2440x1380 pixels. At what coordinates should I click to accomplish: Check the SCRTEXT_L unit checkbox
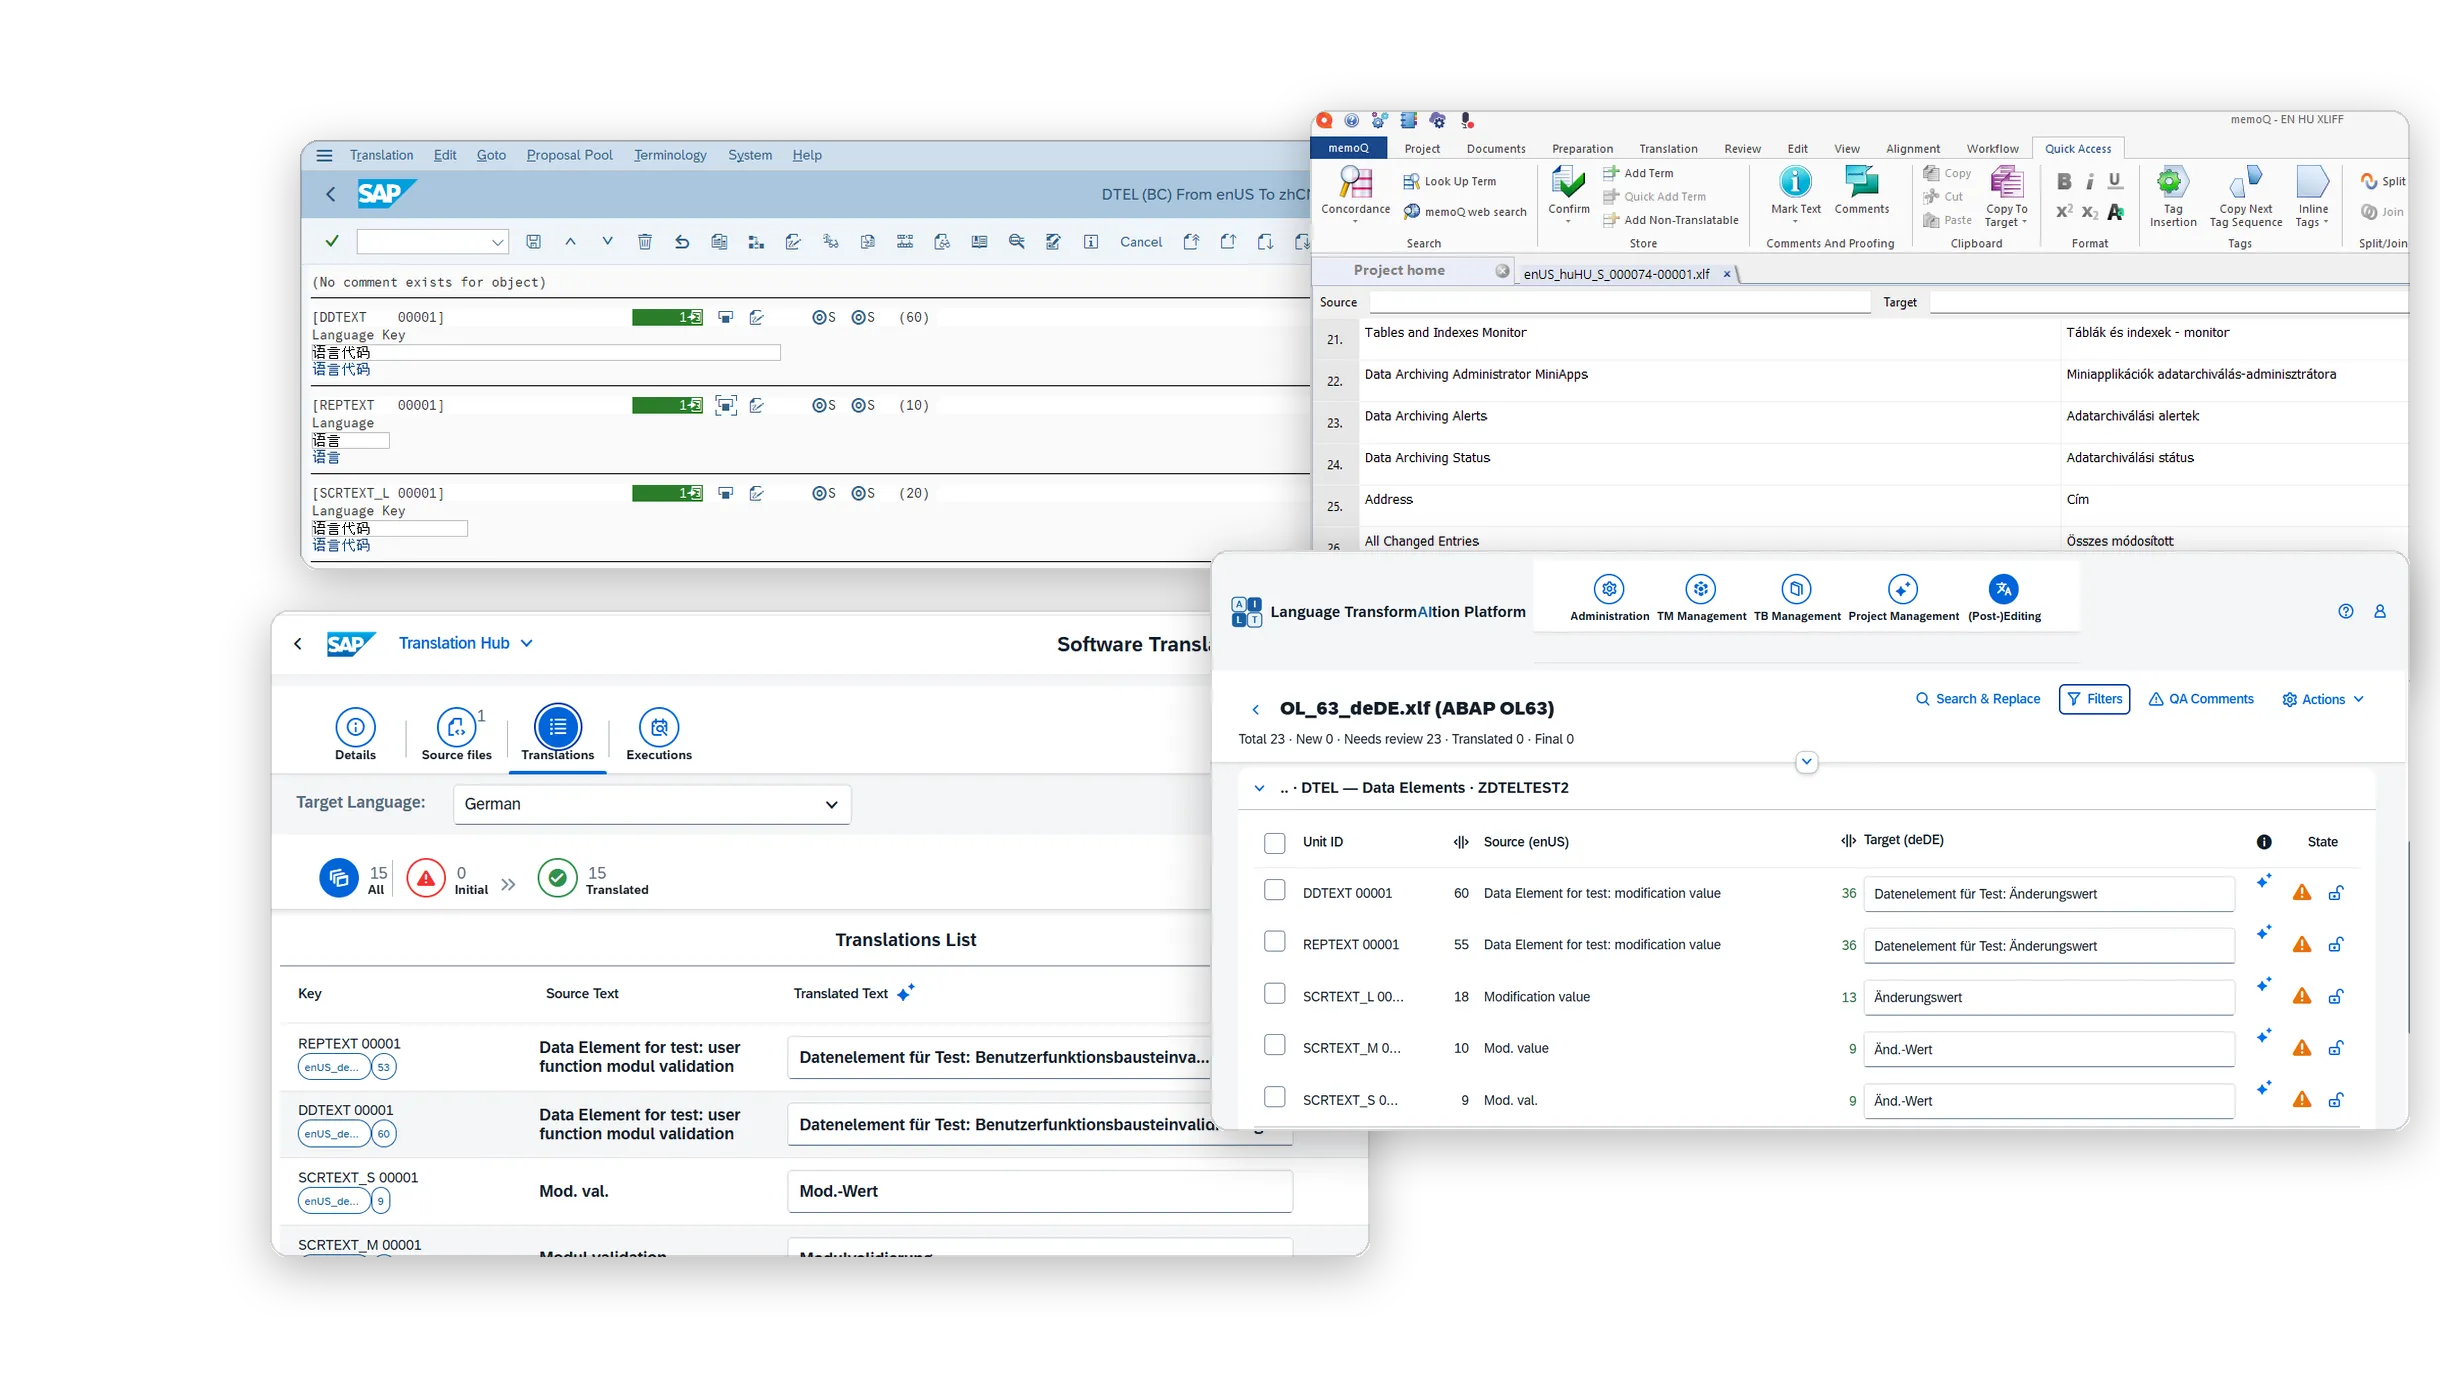click(x=1274, y=994)
